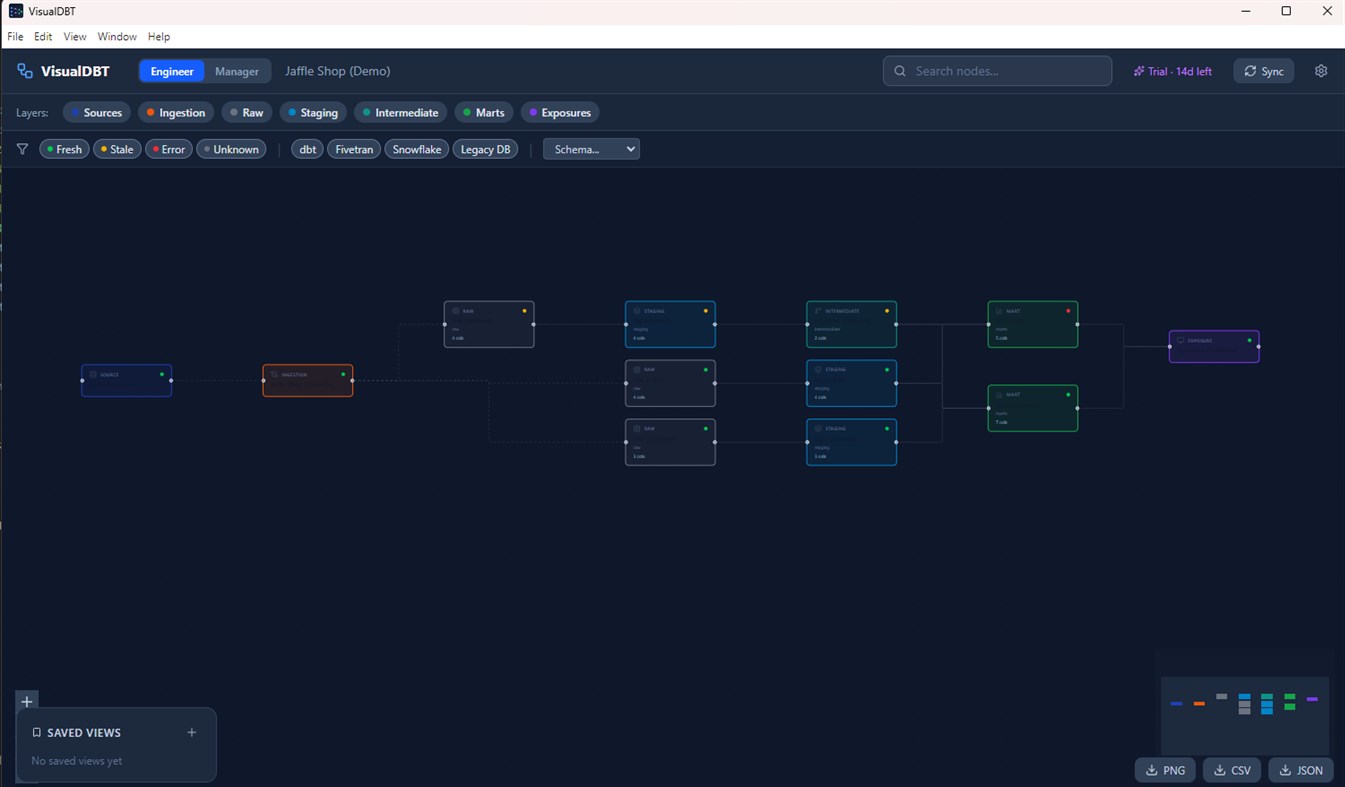Viewport: 1345px width, 787px height.
Task: Click the Ingestion node's green status dot
Action: click(343, 374)
